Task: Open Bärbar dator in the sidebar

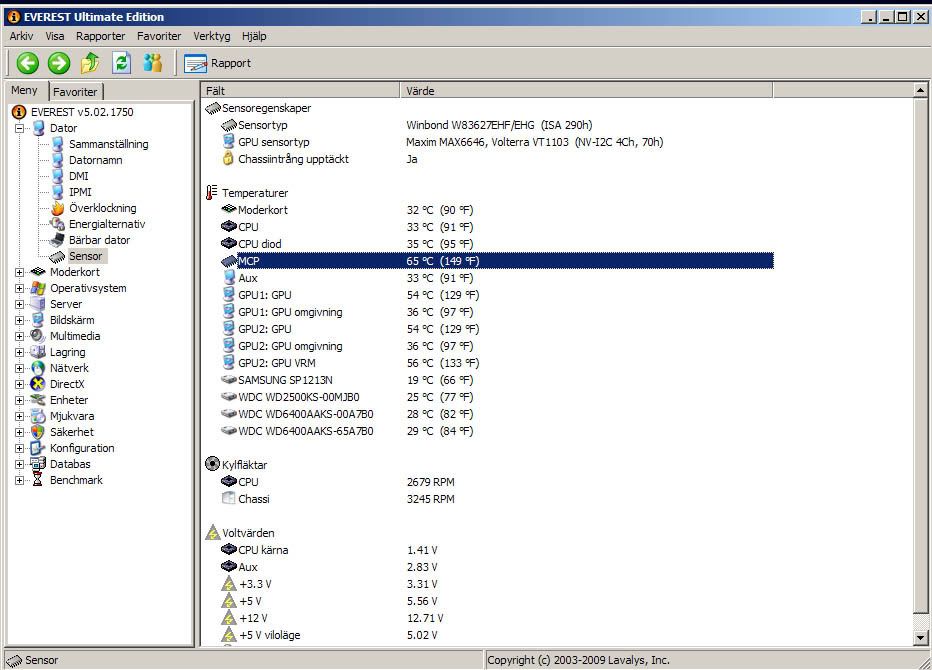Action: point(99,240)
